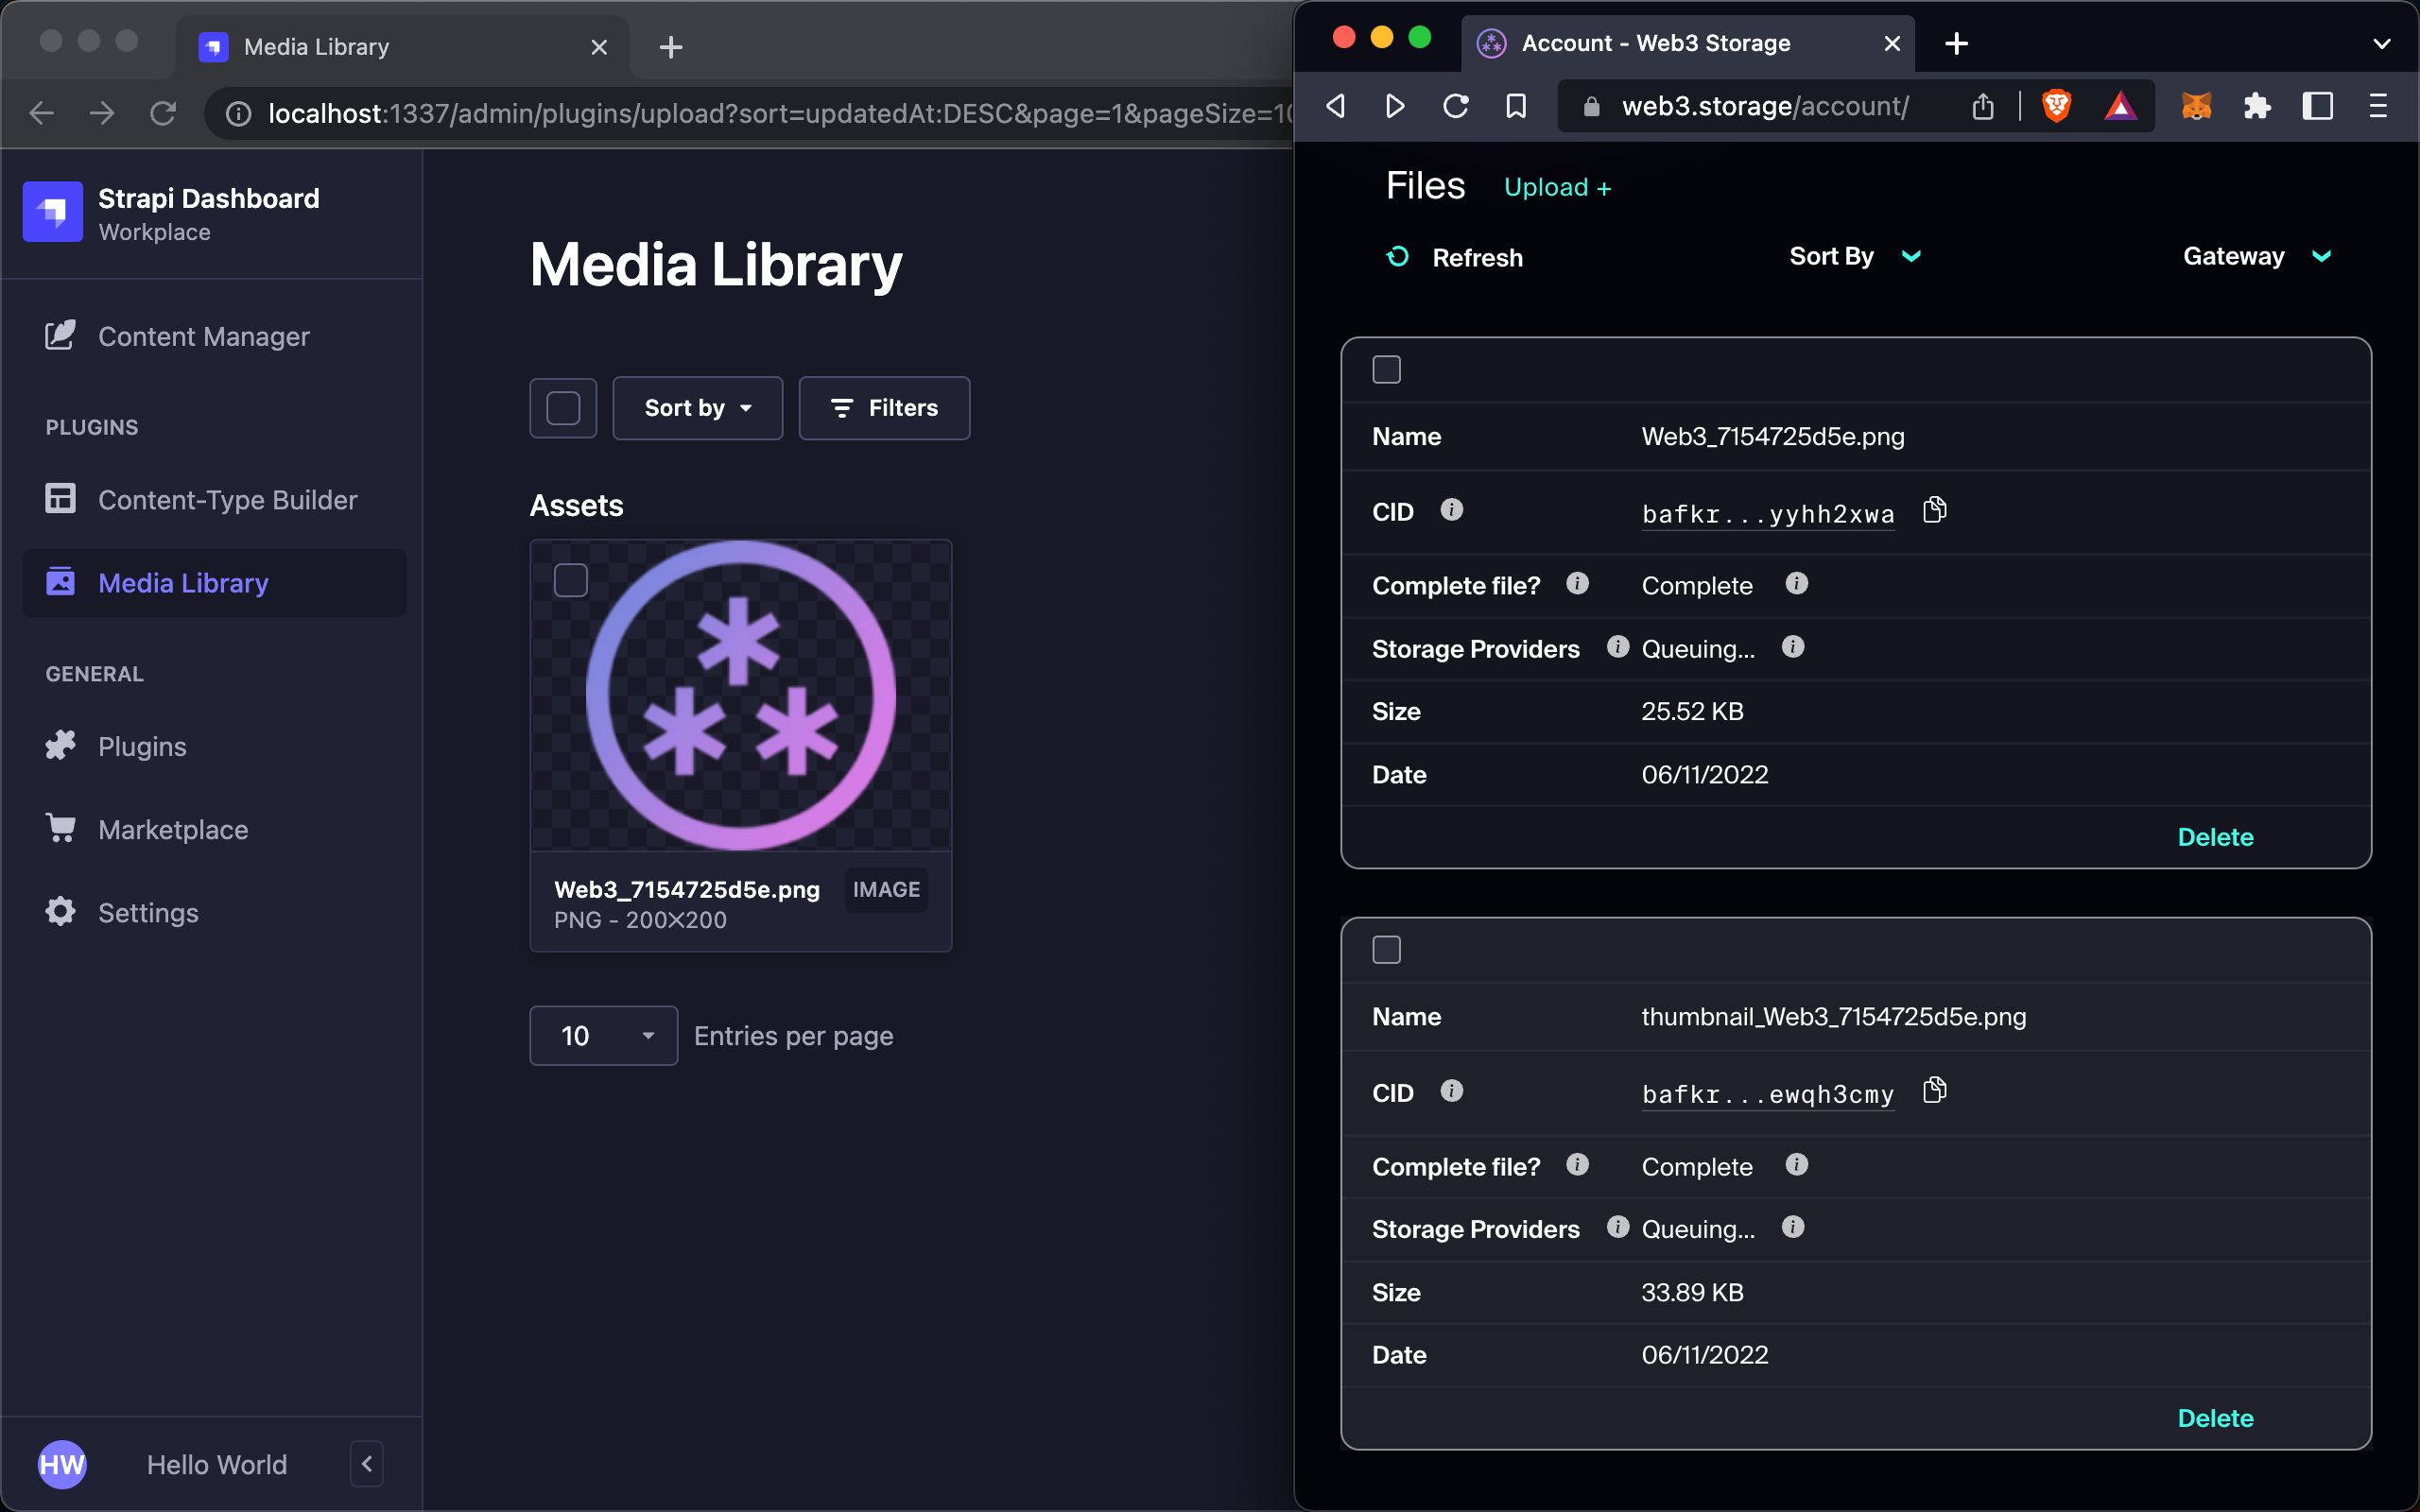This screenshot has height=1512, width=2420.
Task: Open the Brave hamburger menu
Action: point(2378,106)
